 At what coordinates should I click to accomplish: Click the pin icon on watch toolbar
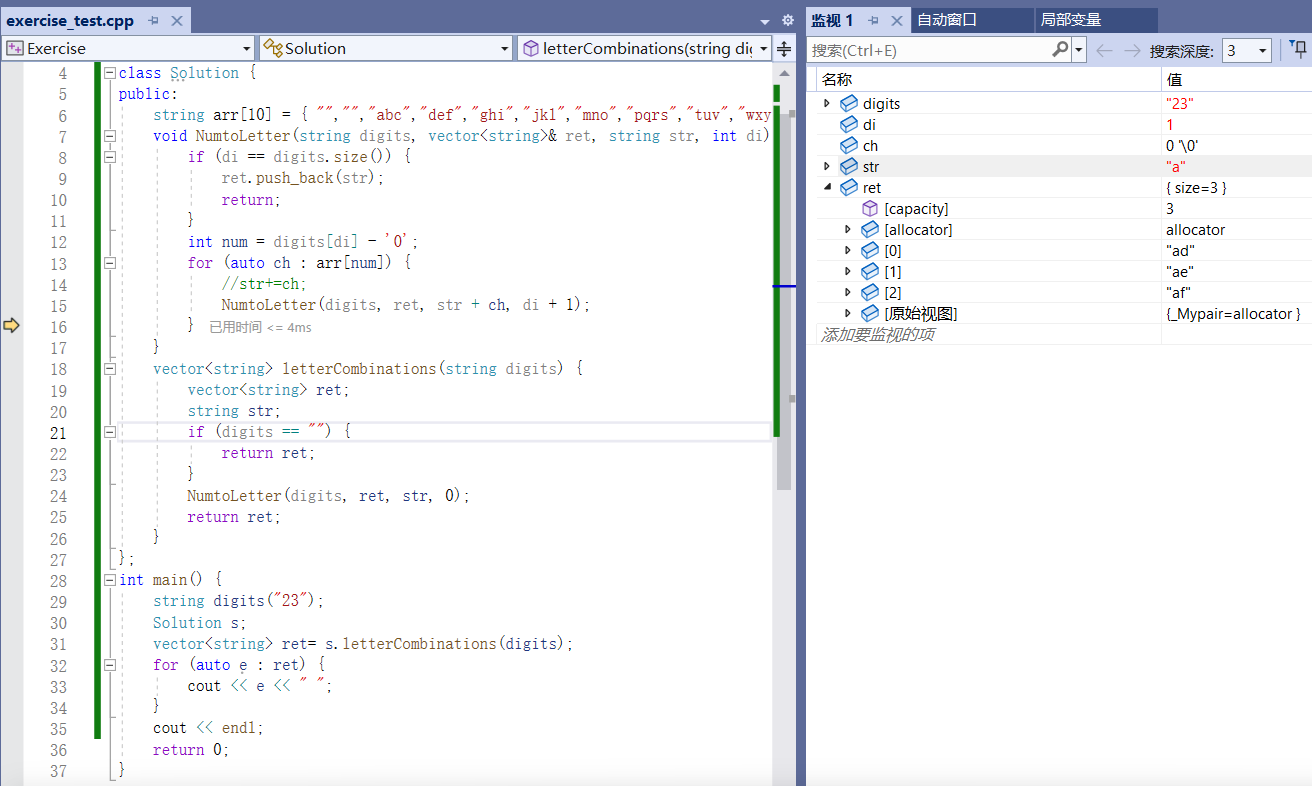[x=1298, y=49]
